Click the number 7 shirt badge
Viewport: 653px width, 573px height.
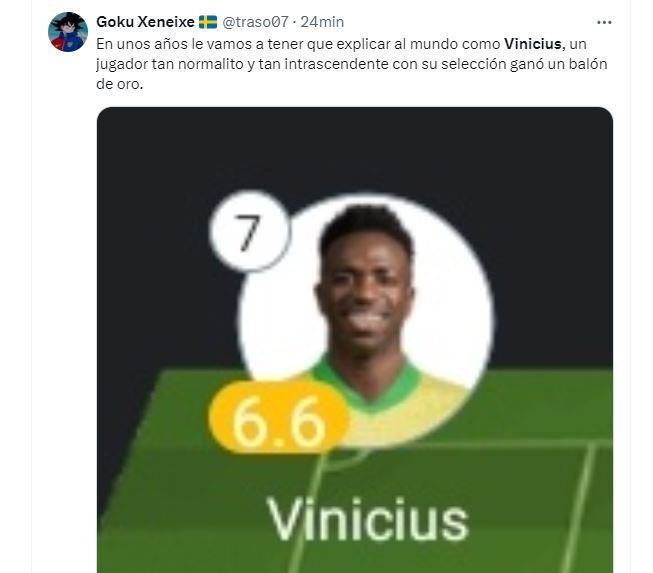coord(249,231)
